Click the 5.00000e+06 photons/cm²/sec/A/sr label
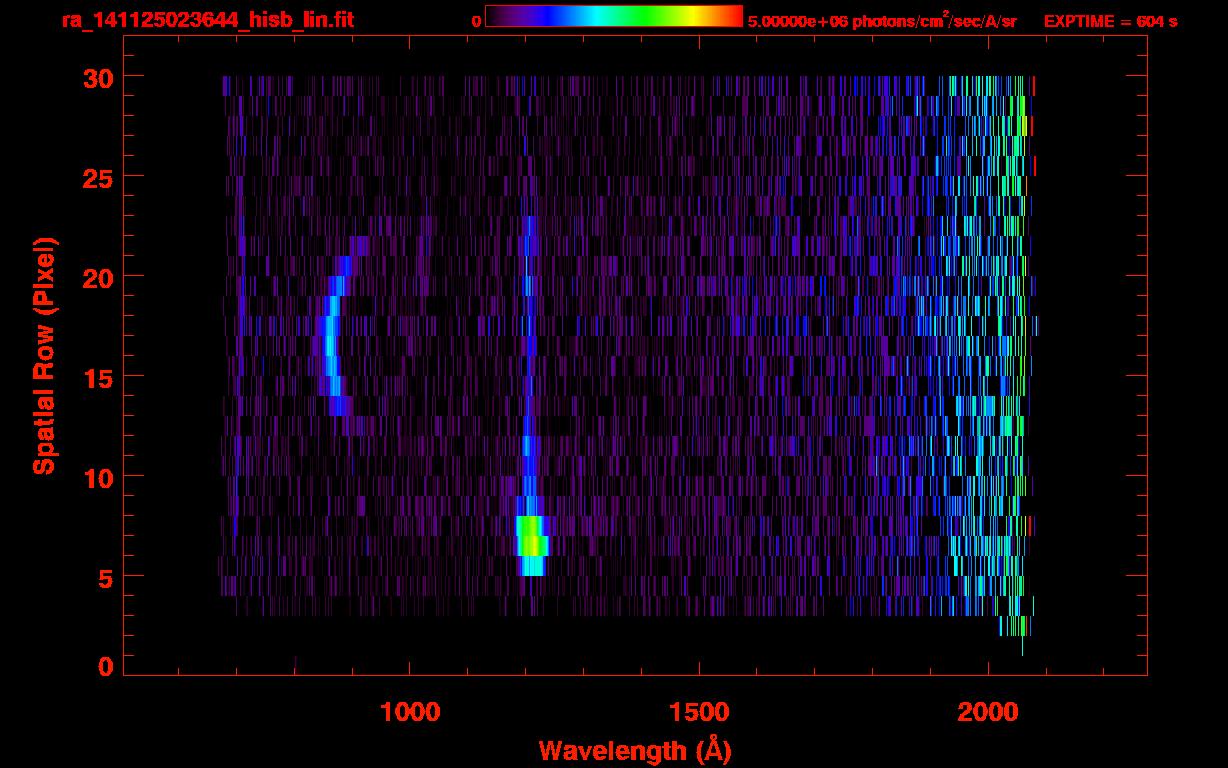1228x768 pixels. point(882,20)
